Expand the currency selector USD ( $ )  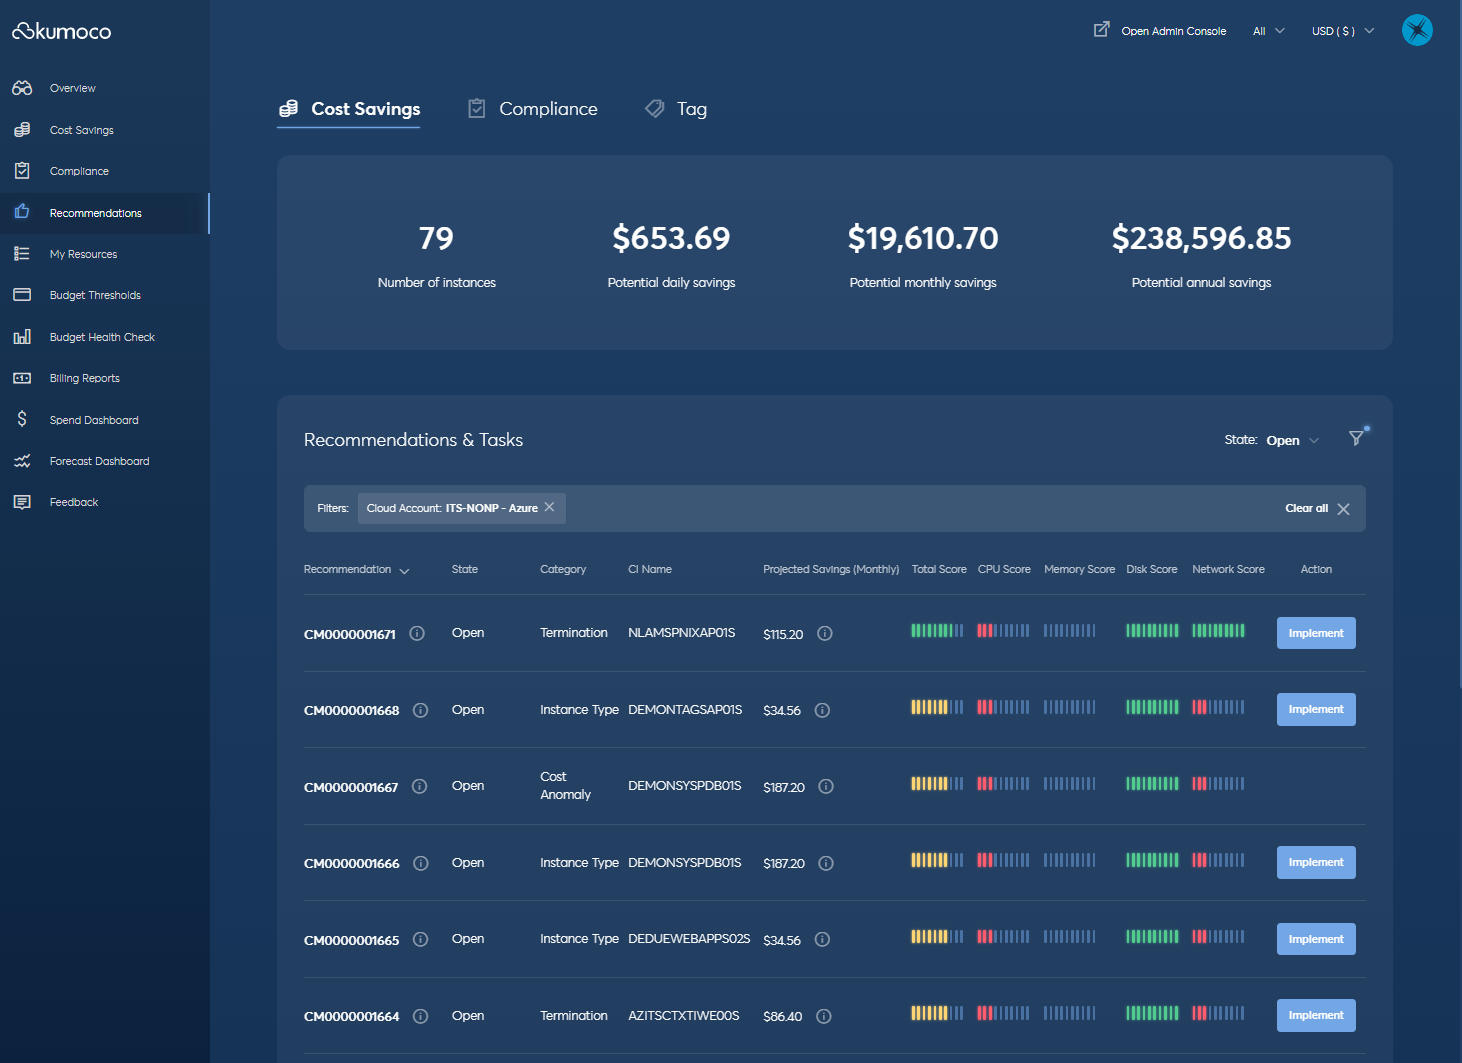point(1342,30)
